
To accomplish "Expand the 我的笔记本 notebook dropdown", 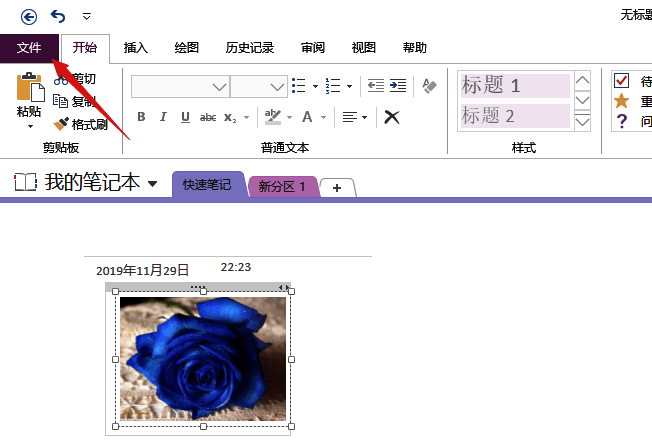I will point(153,183).
